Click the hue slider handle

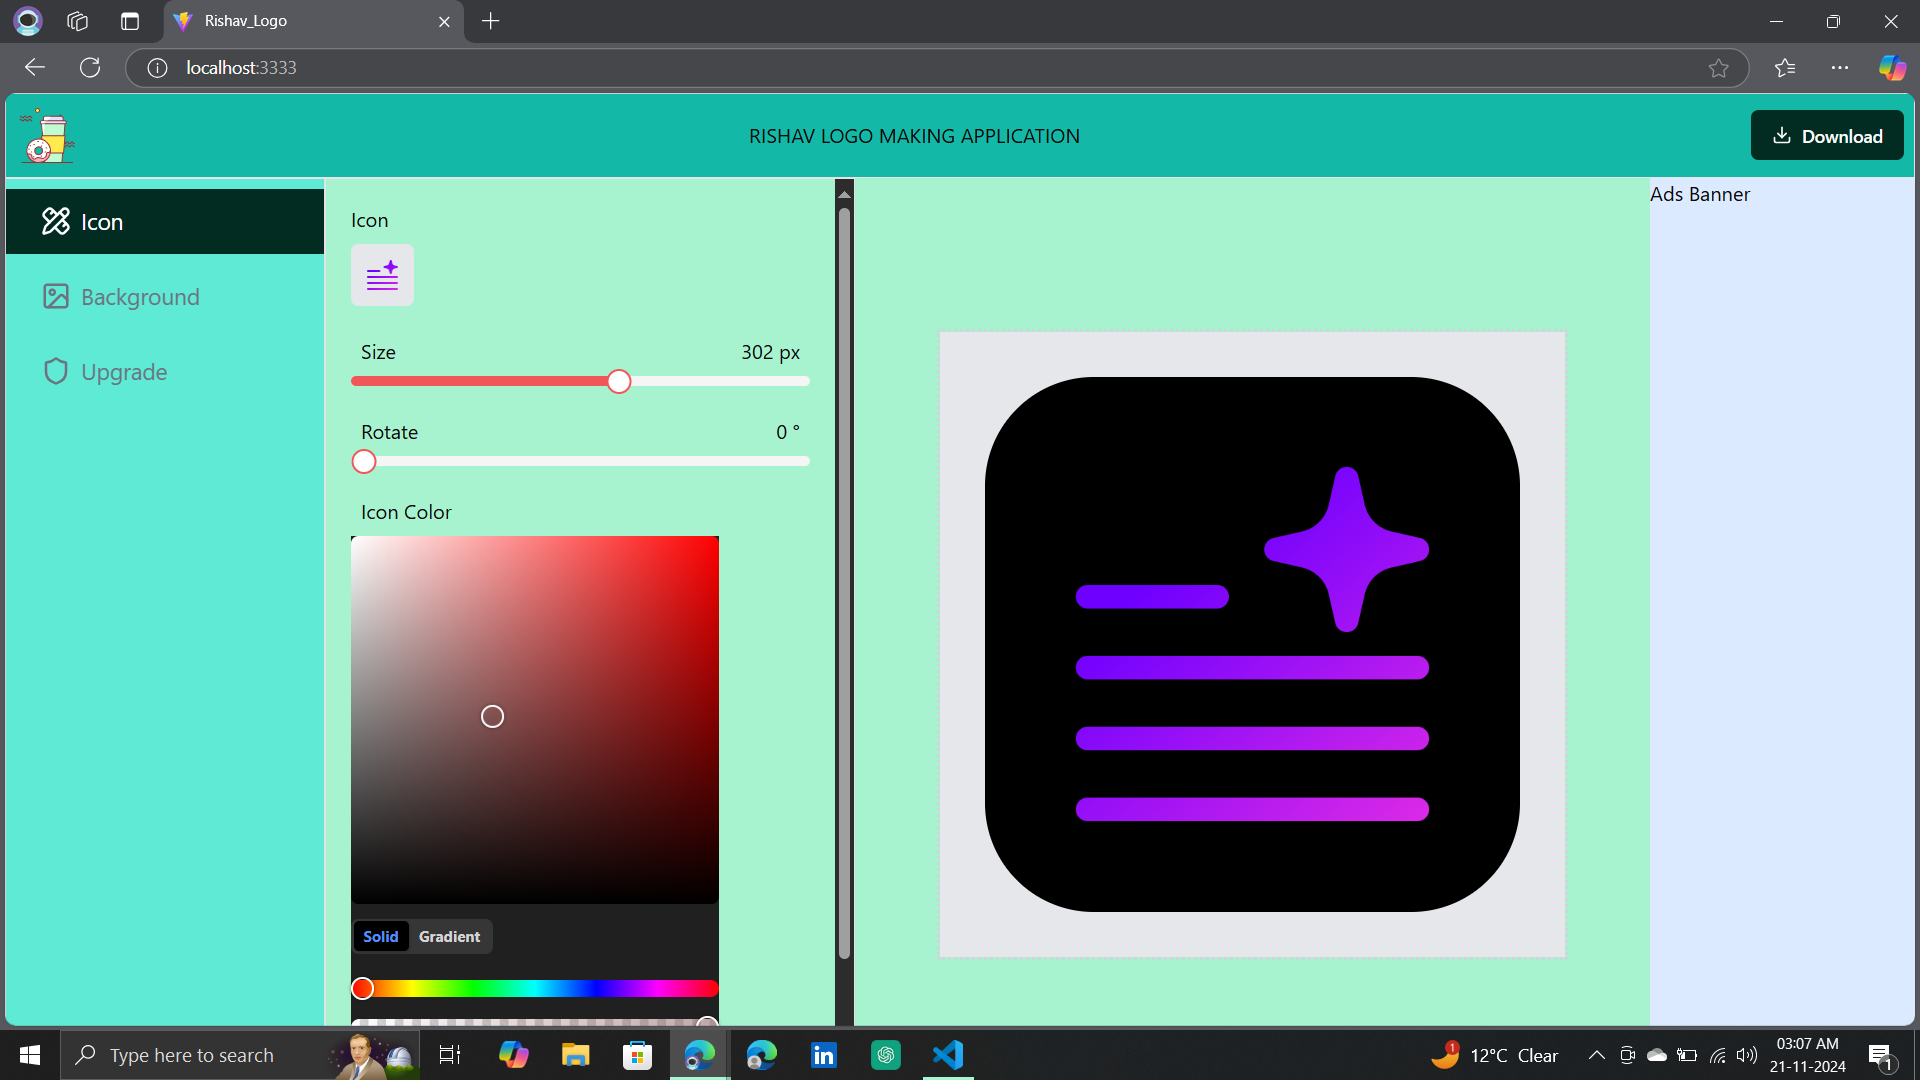[x=363, y=989]
